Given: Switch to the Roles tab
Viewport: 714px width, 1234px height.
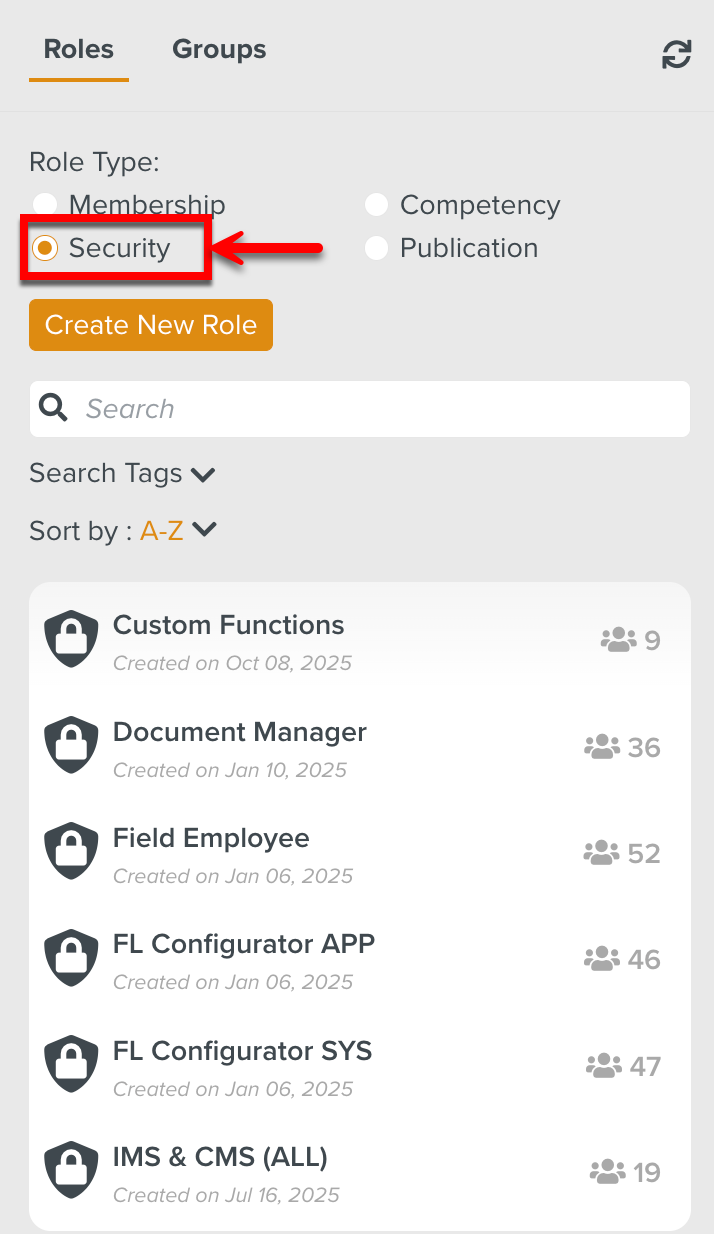Looking at the screenshot, I should (x=79, y=49).
